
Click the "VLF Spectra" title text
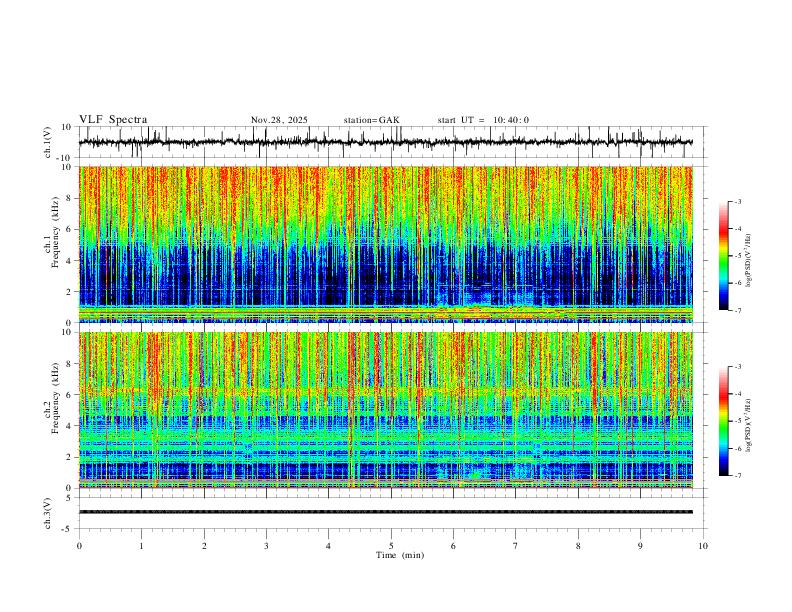(x=113, y=120)
